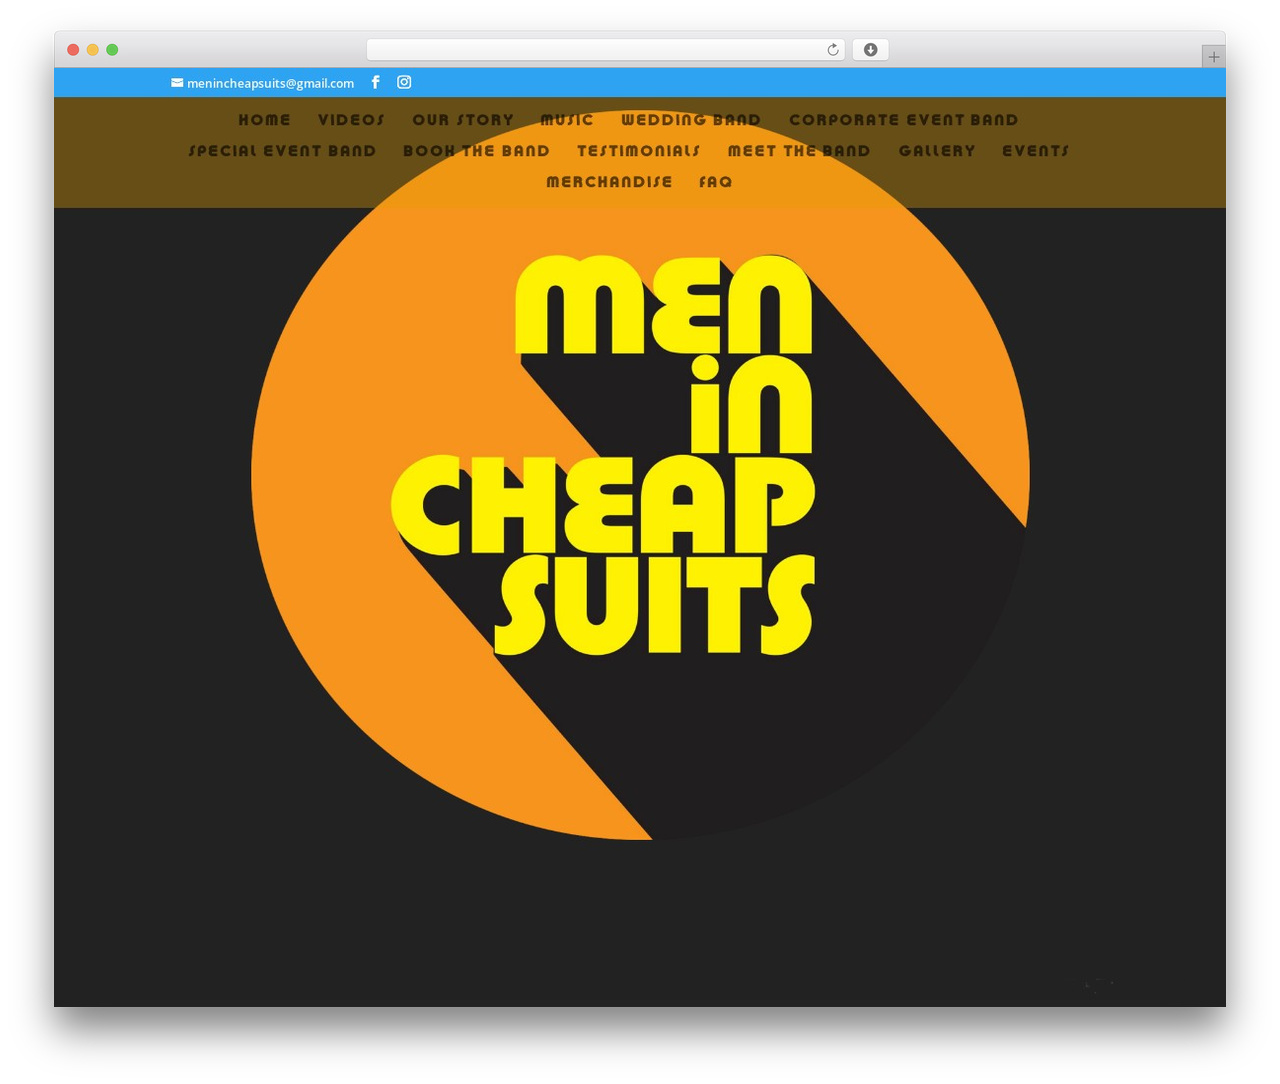Close the browser window with red button

coord(73,50)
